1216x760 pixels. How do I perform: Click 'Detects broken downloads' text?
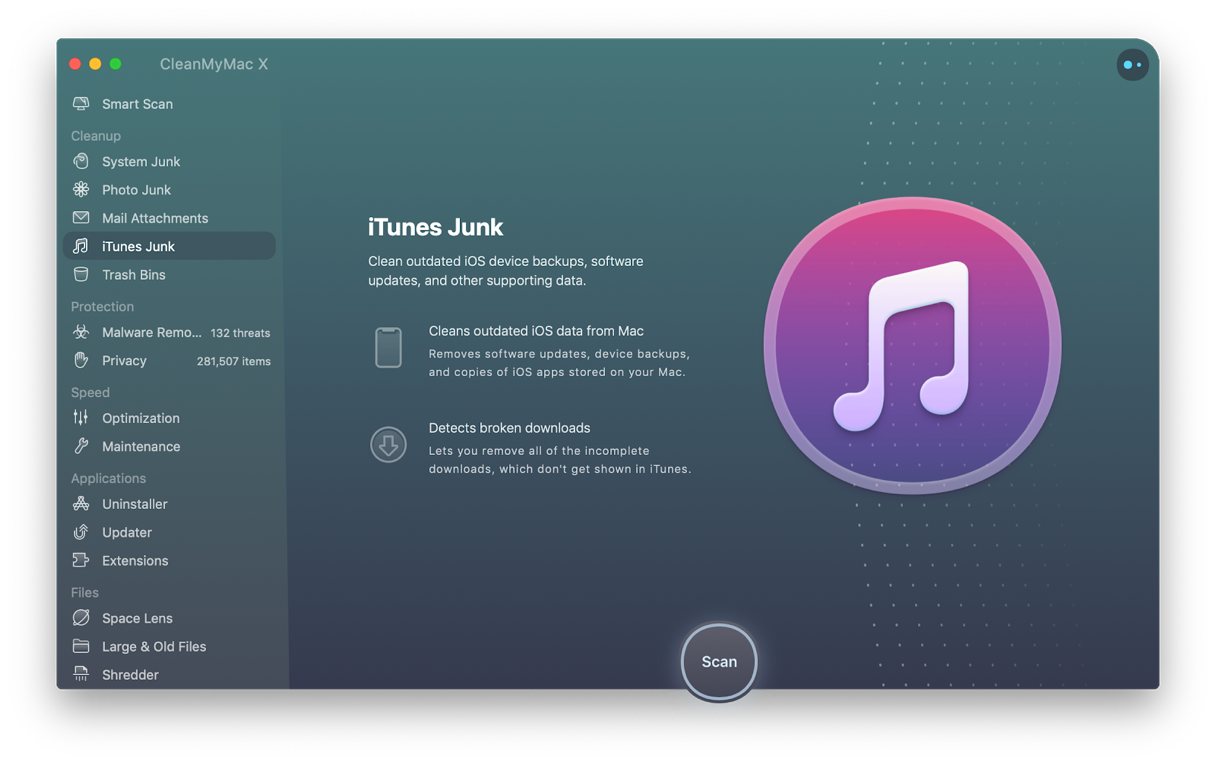[509, 428]
